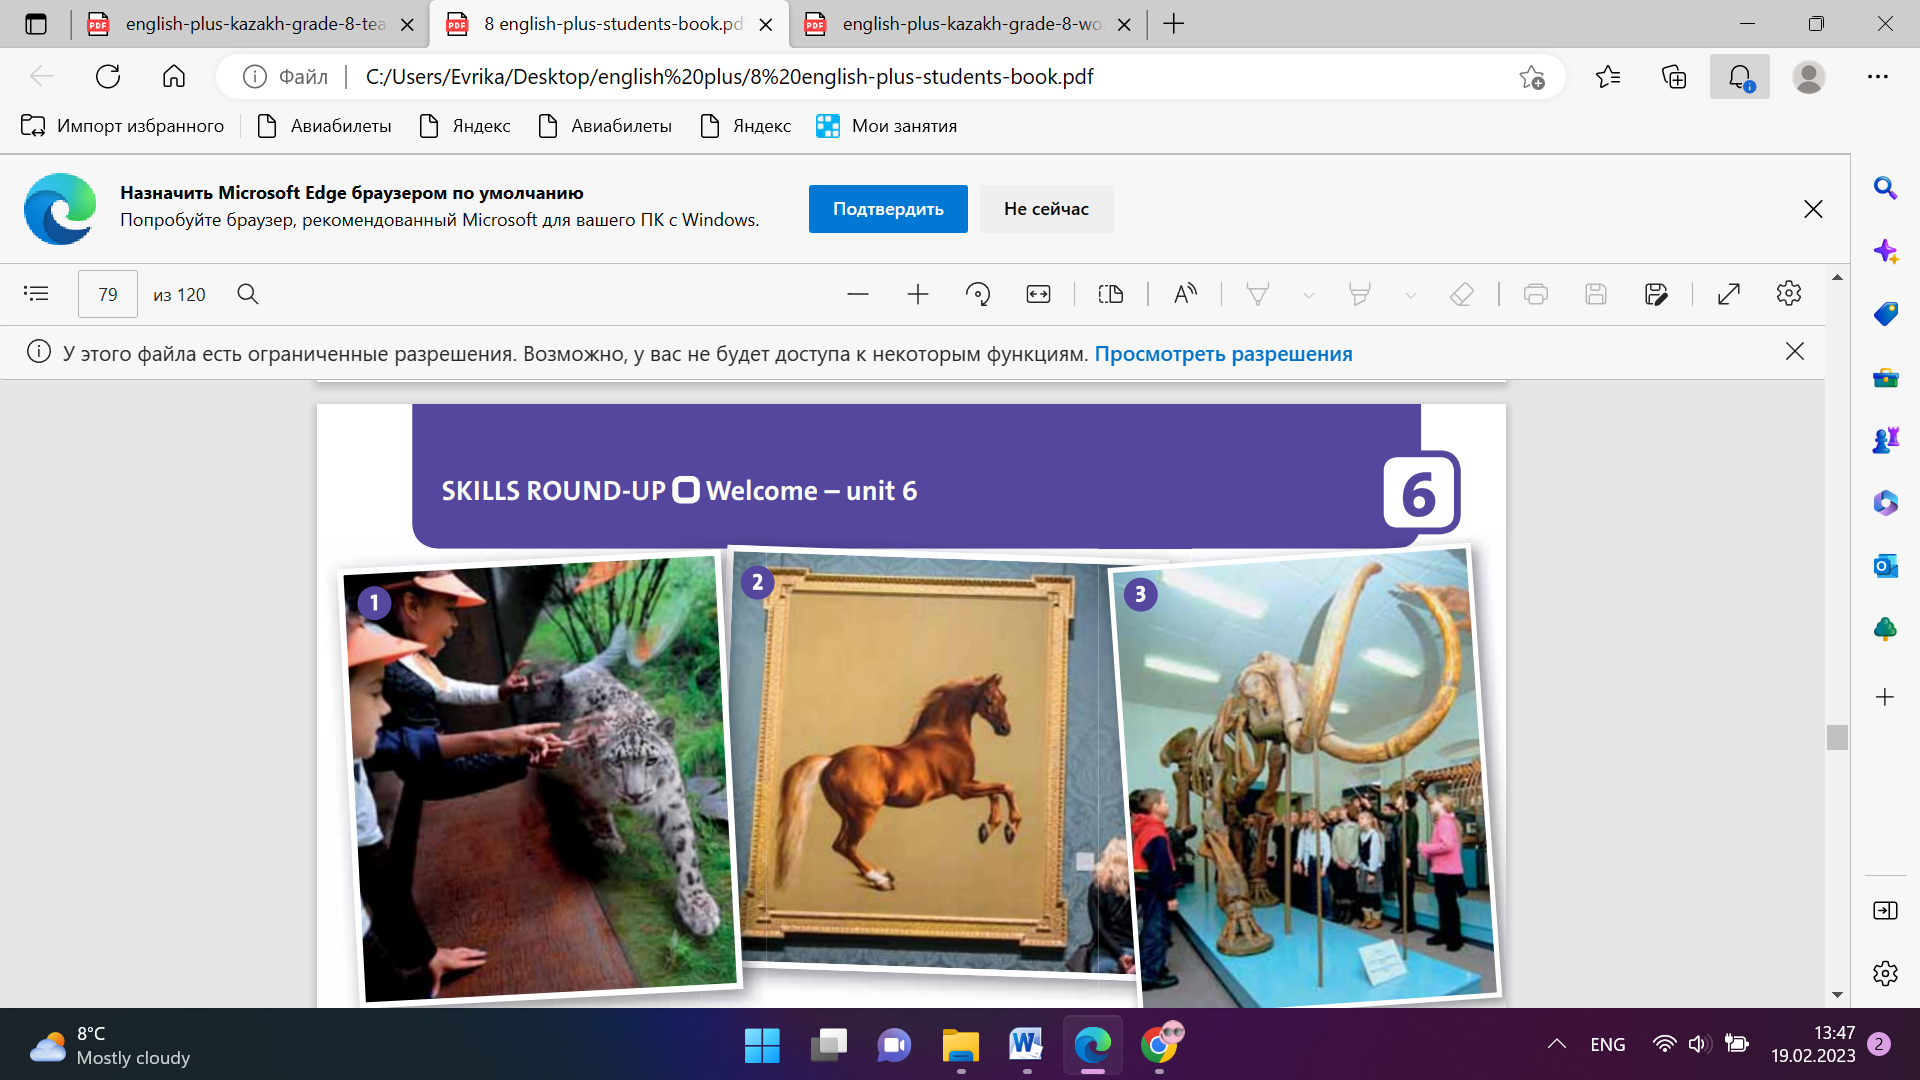Enter full screen PDF mode

click(x=1729, y=294)
